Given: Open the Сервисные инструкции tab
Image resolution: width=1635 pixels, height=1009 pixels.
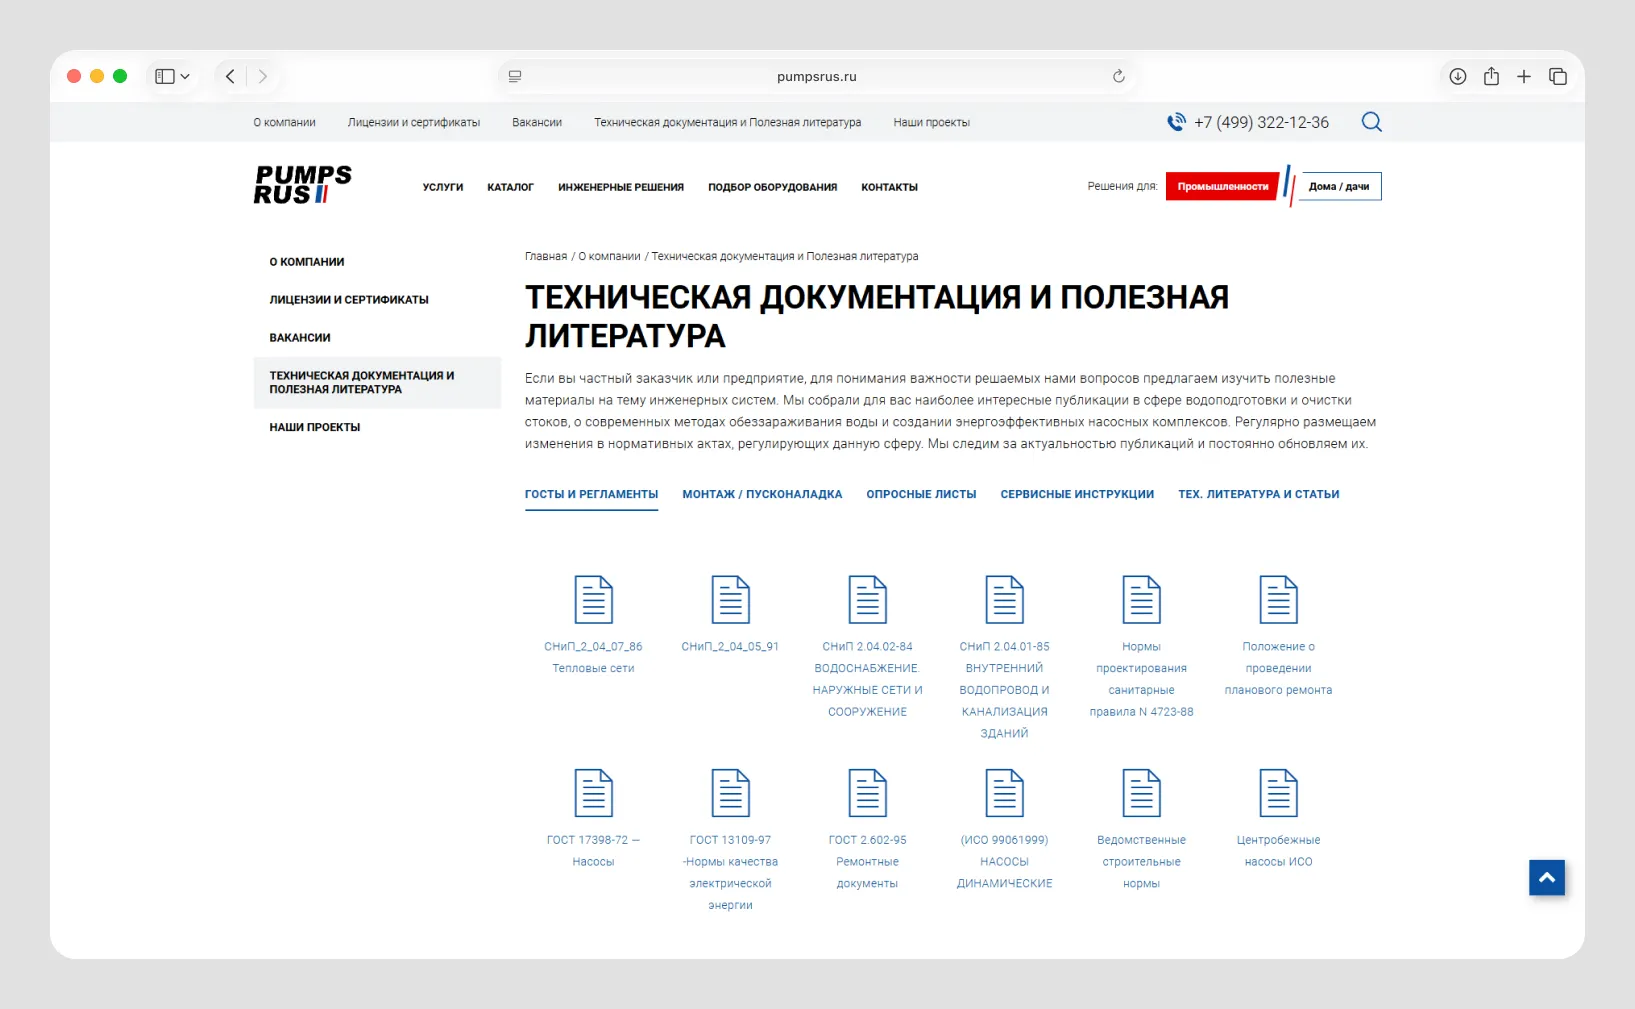Looking at the screenshot, I should pyautogui.click(x=1077, y=494).
